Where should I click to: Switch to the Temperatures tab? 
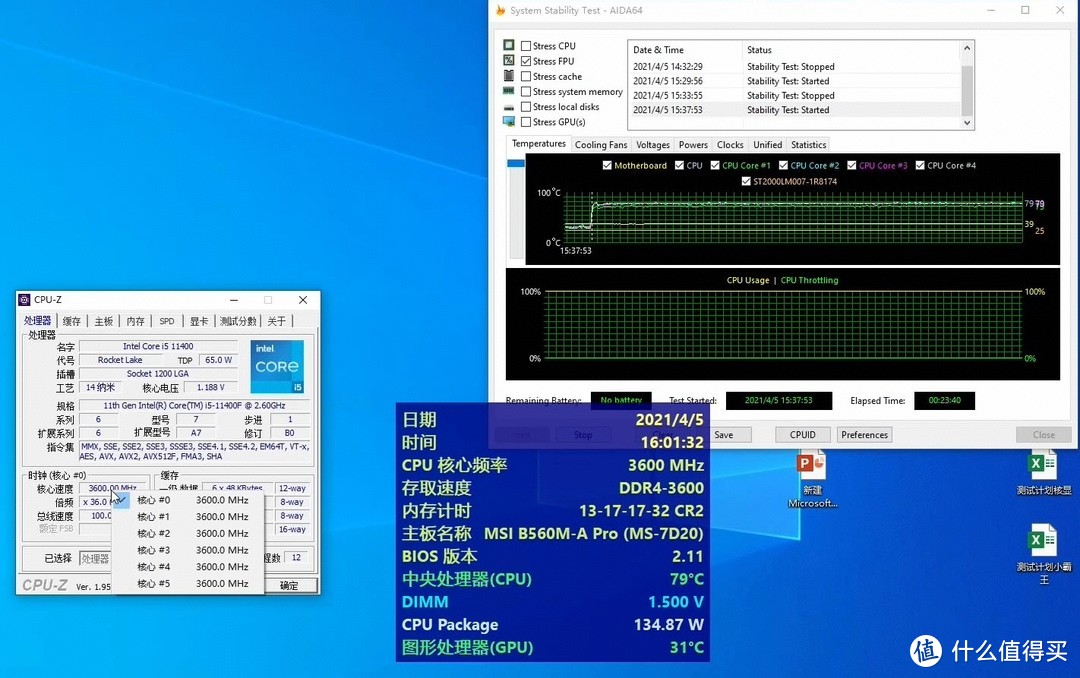(x=539, y=143)
